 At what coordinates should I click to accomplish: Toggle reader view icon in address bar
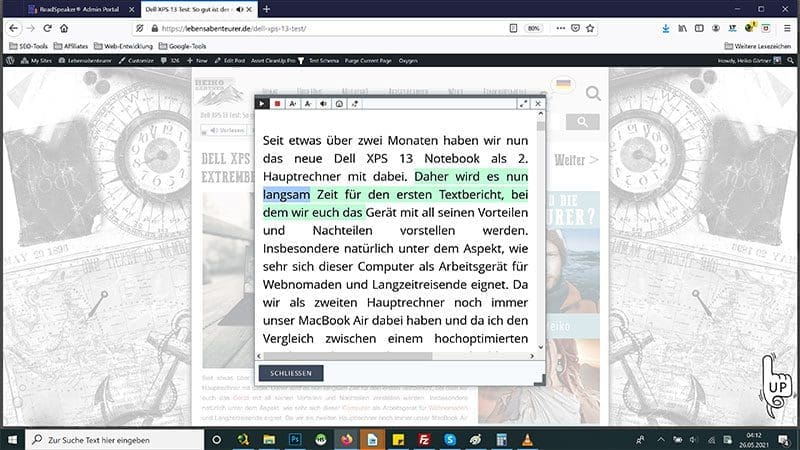tap(513, 28)
